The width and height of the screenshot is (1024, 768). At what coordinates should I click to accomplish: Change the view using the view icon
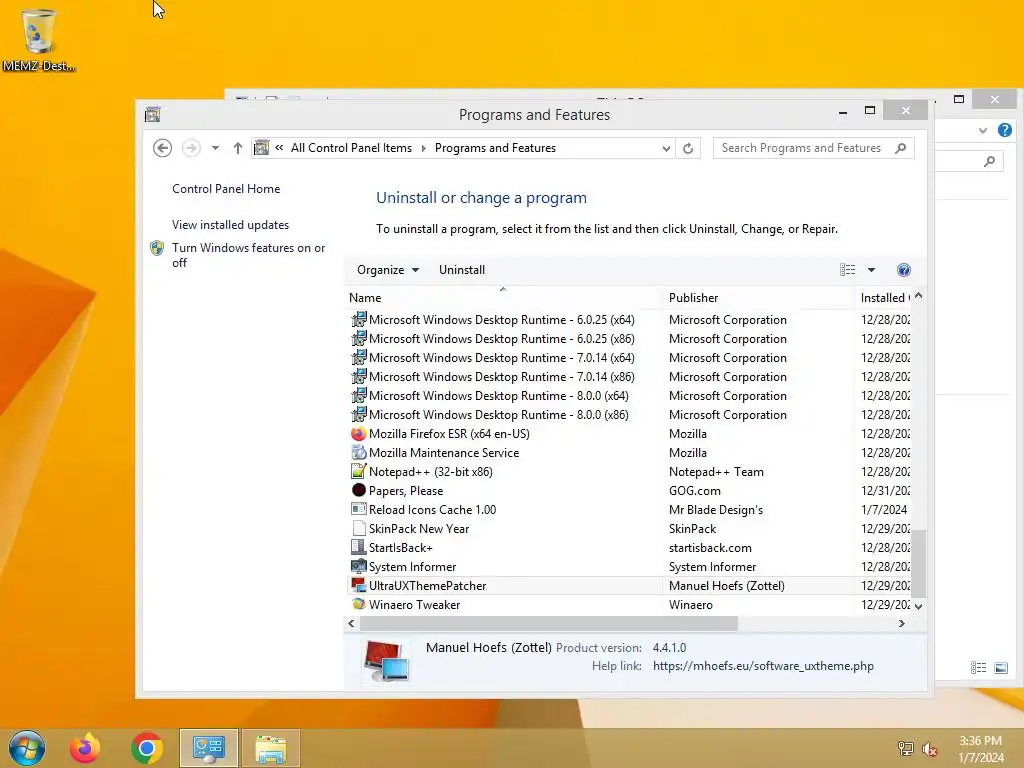click(x=848, y=270)
